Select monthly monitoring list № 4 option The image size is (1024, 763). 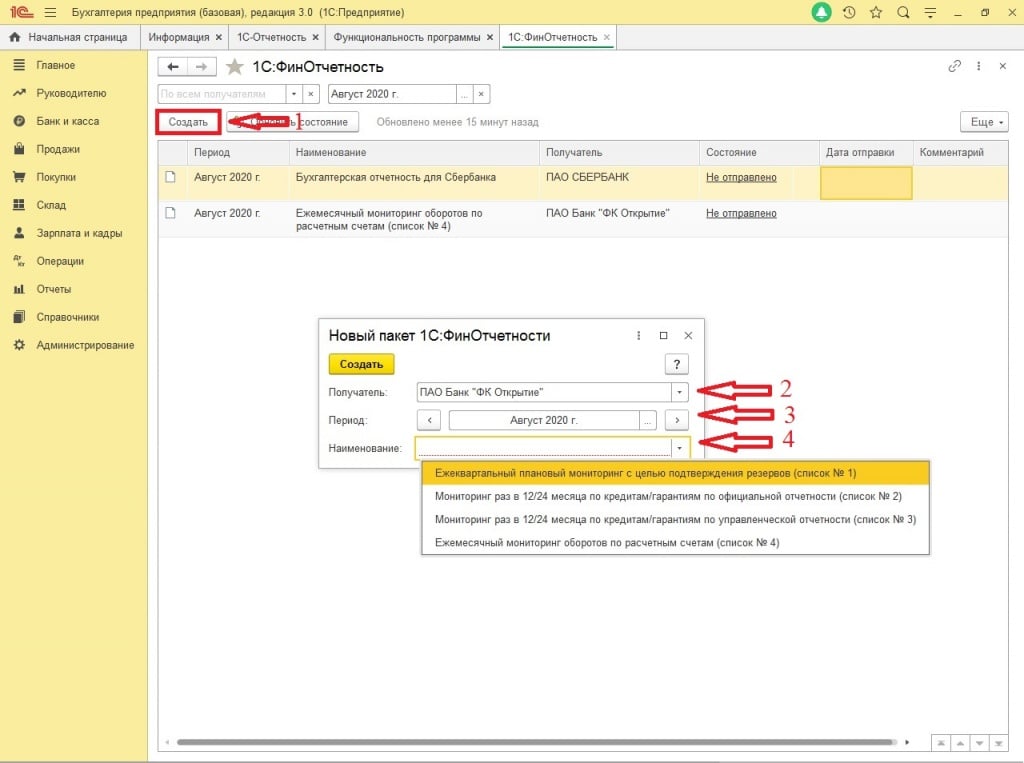(x=606, y=543)
